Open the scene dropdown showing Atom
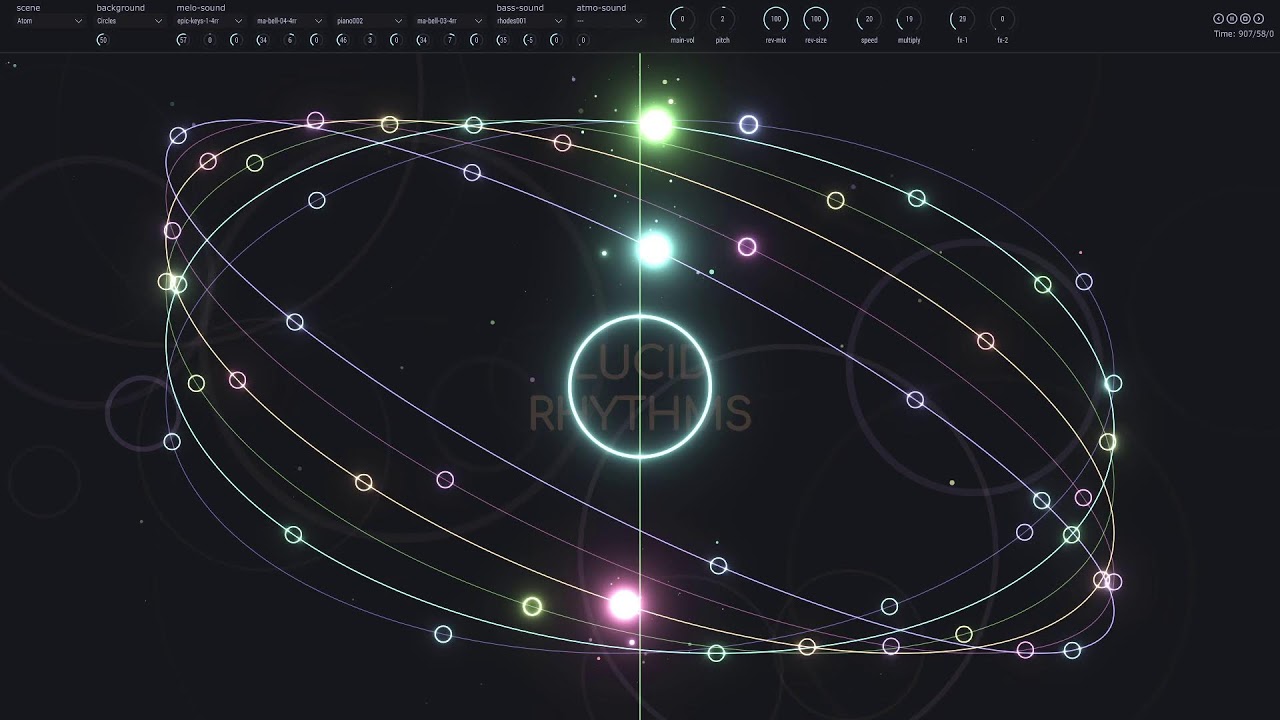Screen dimensions: 1280x720 click(x=50, y=20)
